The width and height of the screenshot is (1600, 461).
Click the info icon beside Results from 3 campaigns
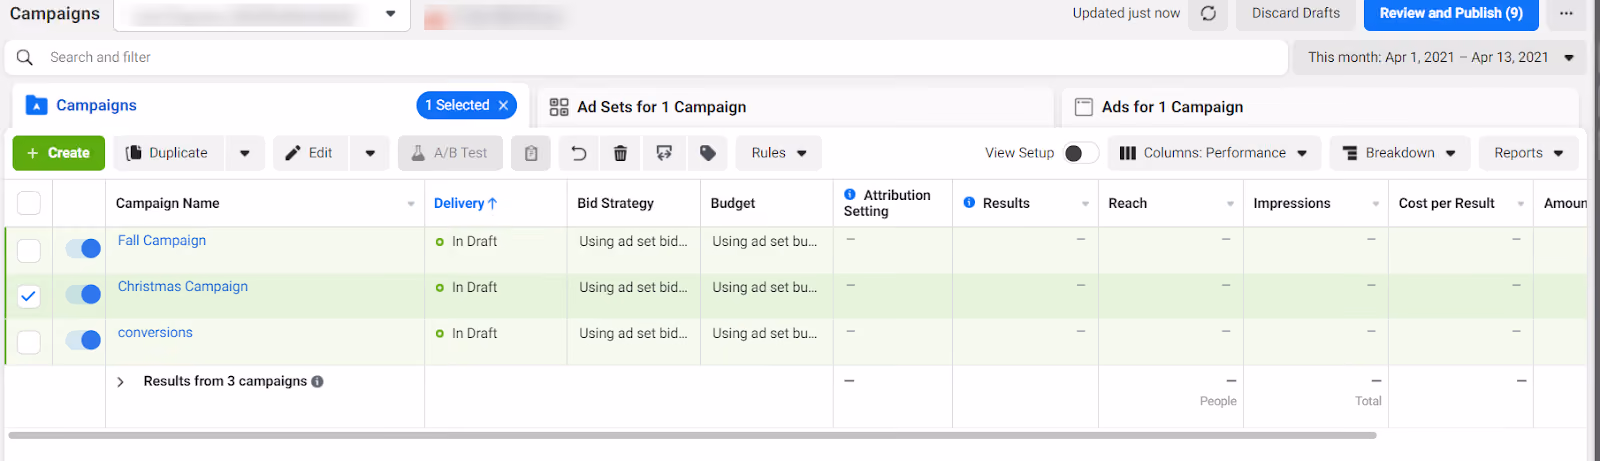[x=317, y=381]
